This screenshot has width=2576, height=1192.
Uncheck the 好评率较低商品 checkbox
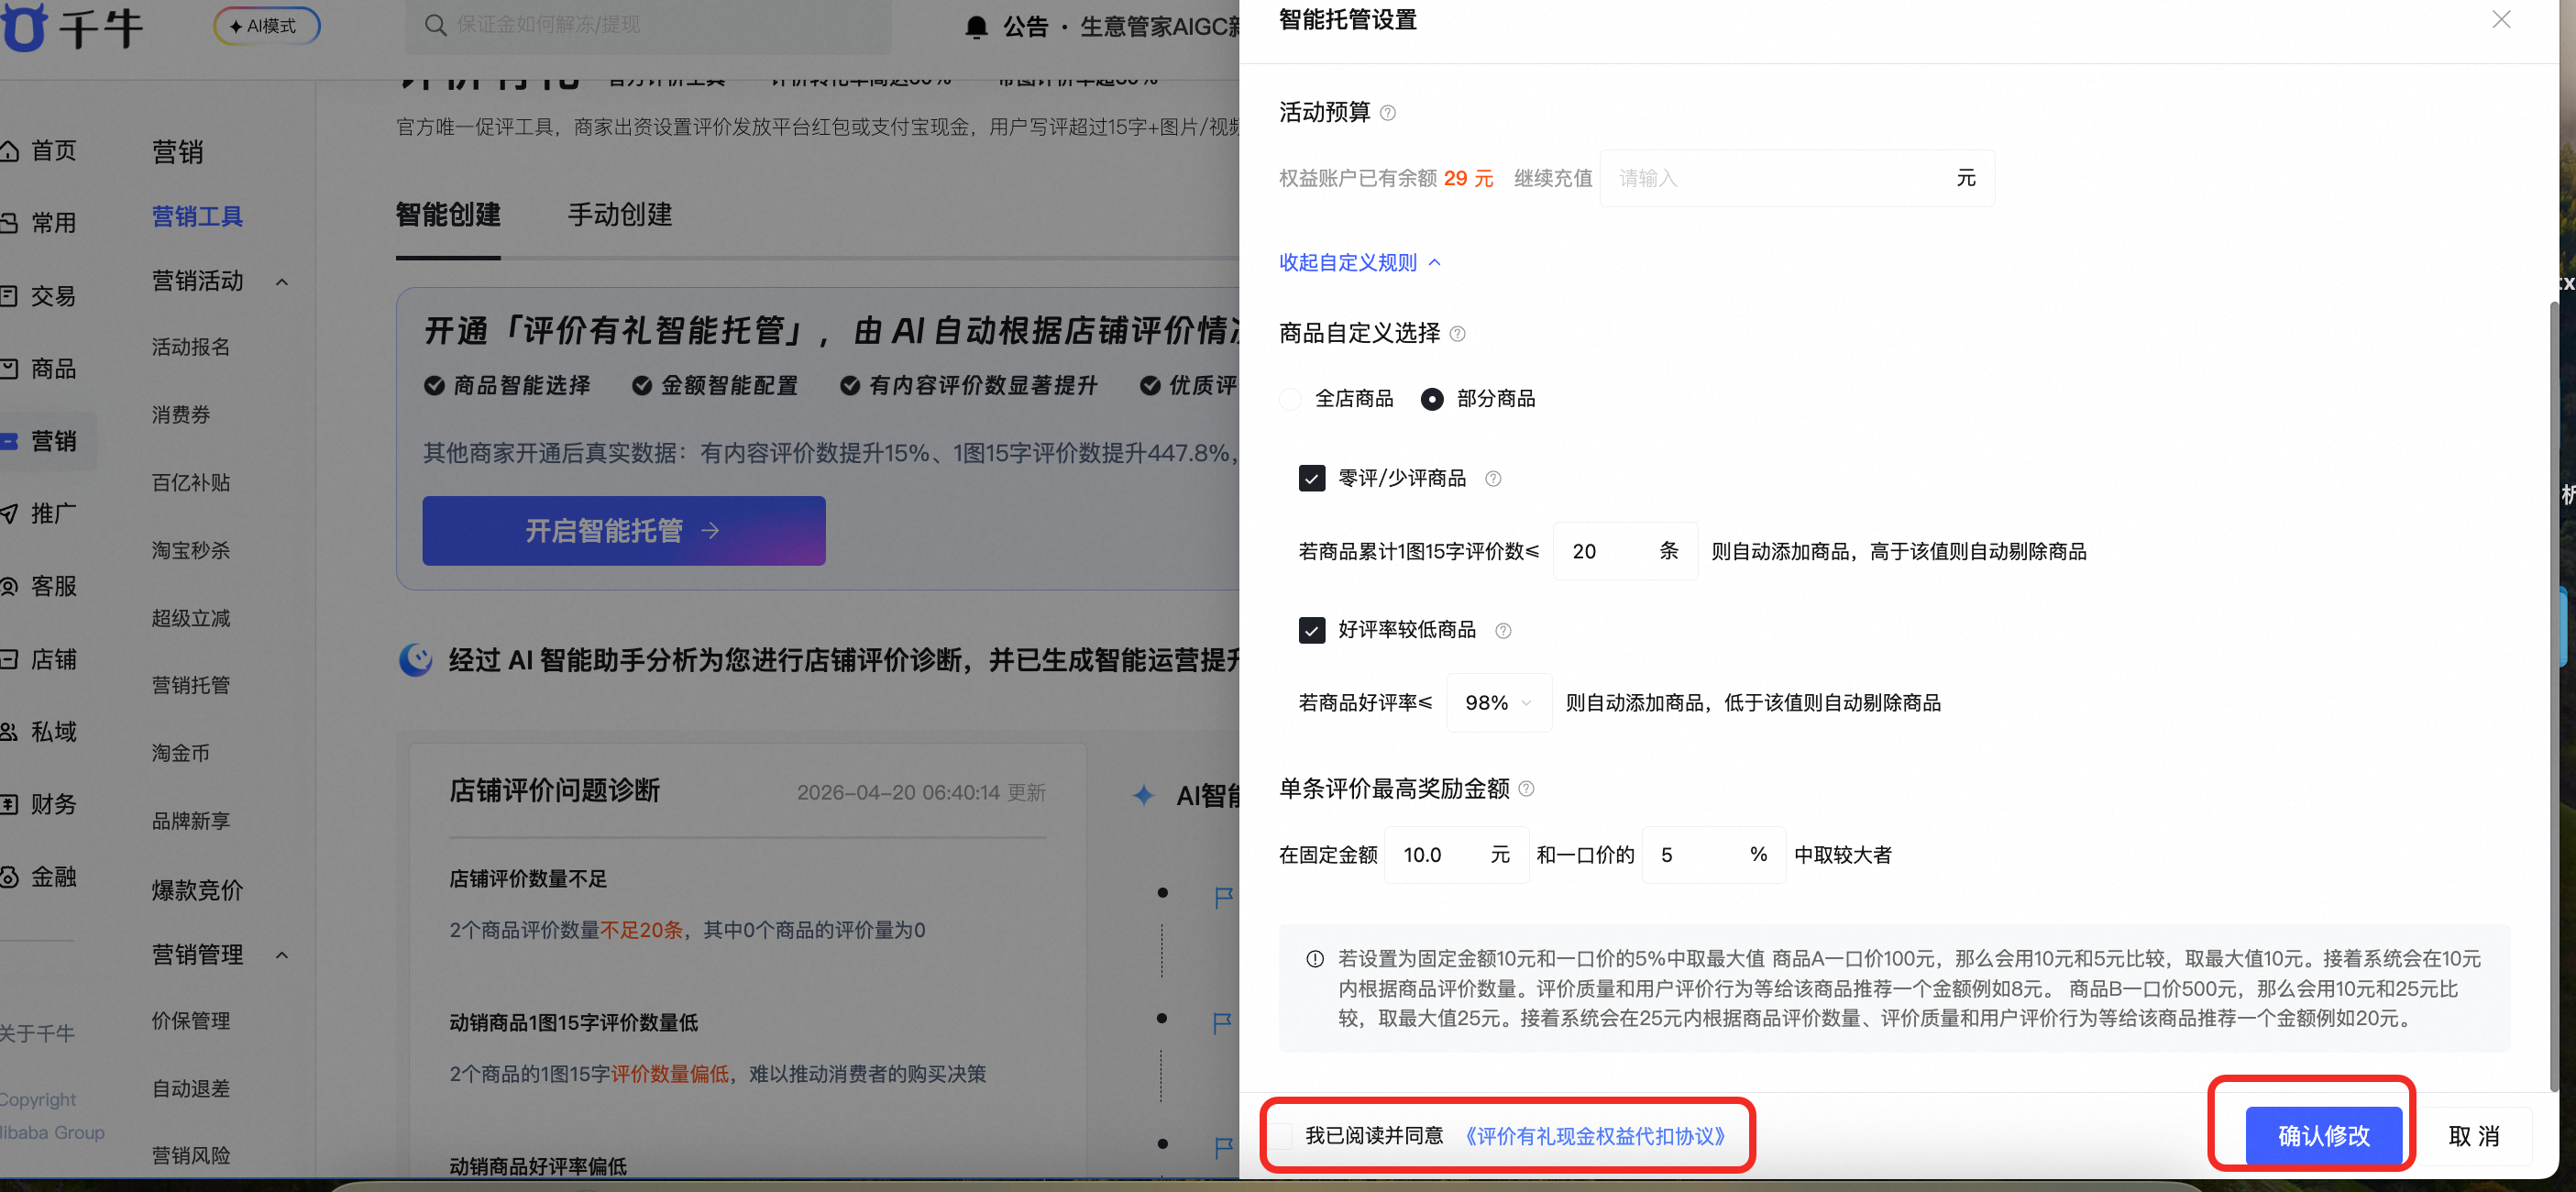click(x=1311, y=630)
